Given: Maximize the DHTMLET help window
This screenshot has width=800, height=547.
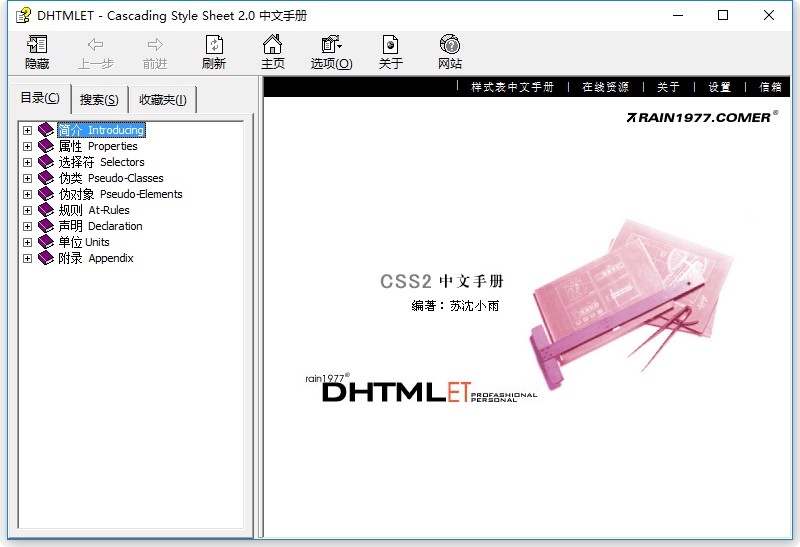Looking at the screenshot, I should click(723, 15).
